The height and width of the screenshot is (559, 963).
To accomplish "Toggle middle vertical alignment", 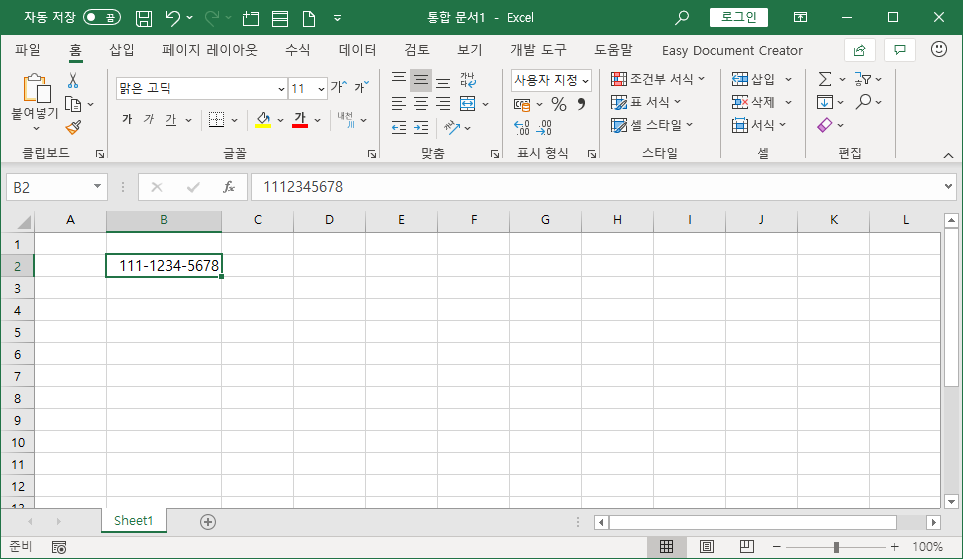I will point(421,80).
